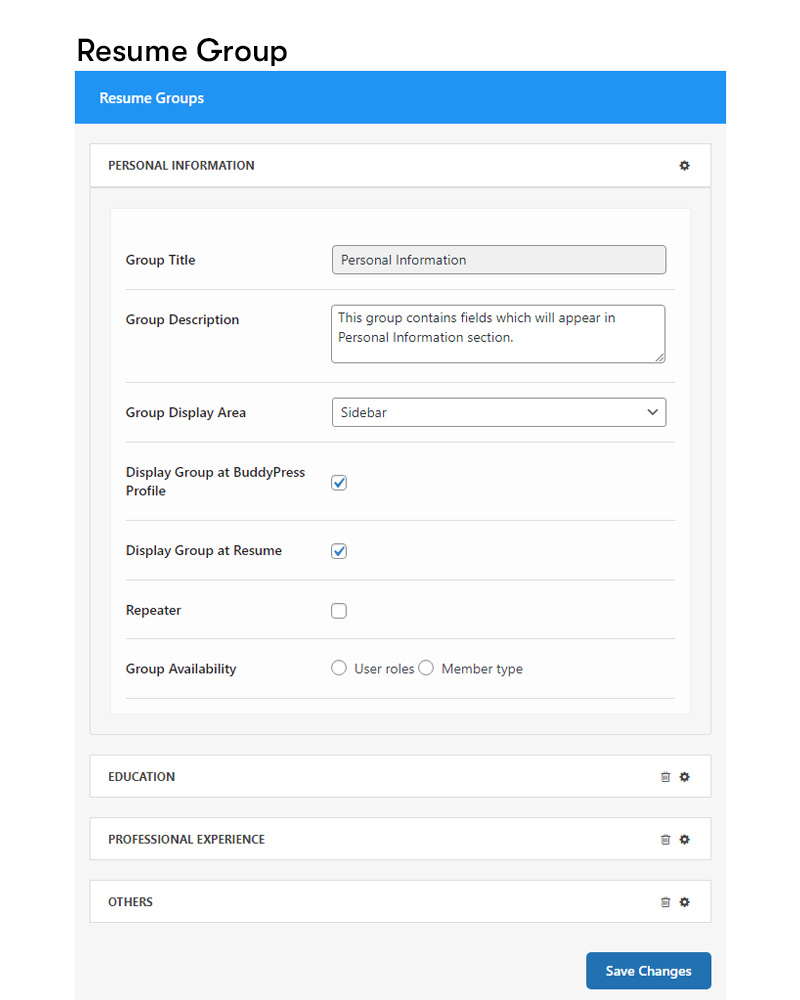
Task: Open Personal Information group settings gear
Action: coord(684,166)
